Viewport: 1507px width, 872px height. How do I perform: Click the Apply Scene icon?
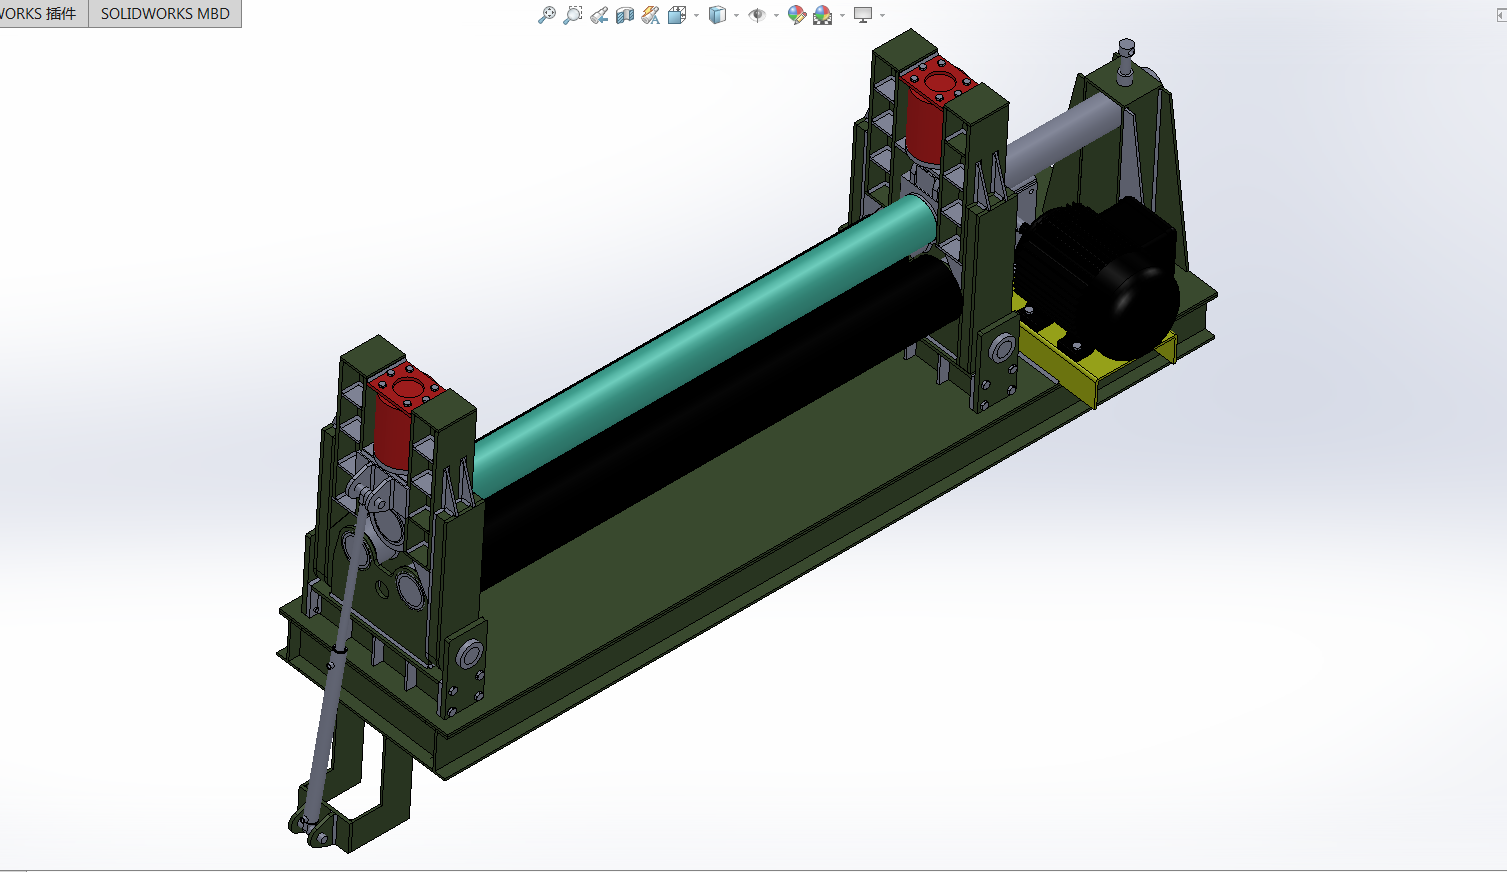tap(823, 15)
